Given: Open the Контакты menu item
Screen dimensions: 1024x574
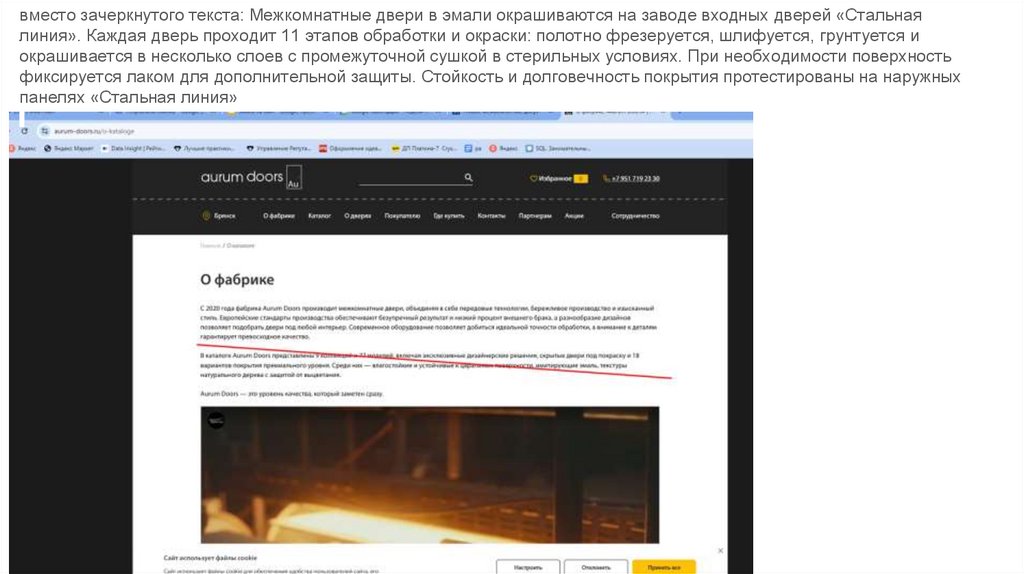Looking at the screenshot, I should pyautogui.click(x=491, y=215).
